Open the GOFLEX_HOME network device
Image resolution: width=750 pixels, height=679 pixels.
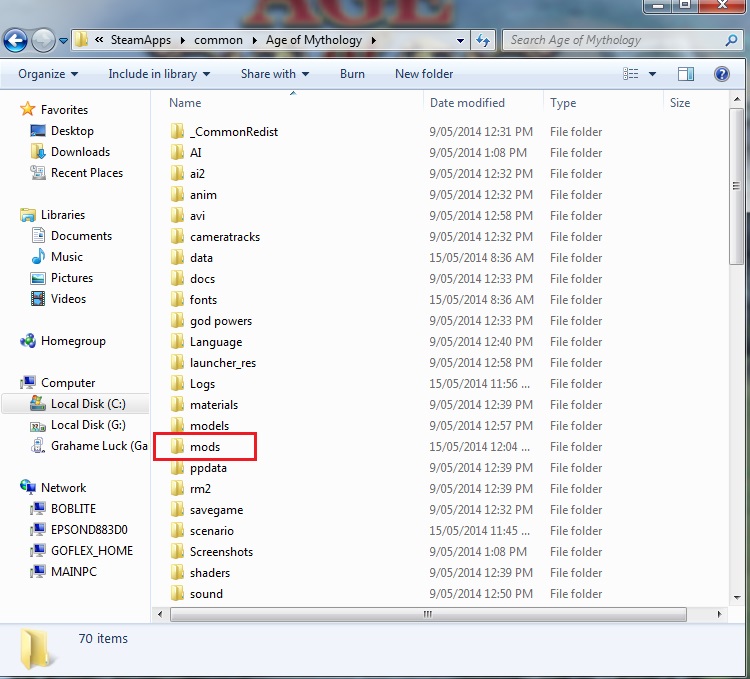click(x=92, y=551)
